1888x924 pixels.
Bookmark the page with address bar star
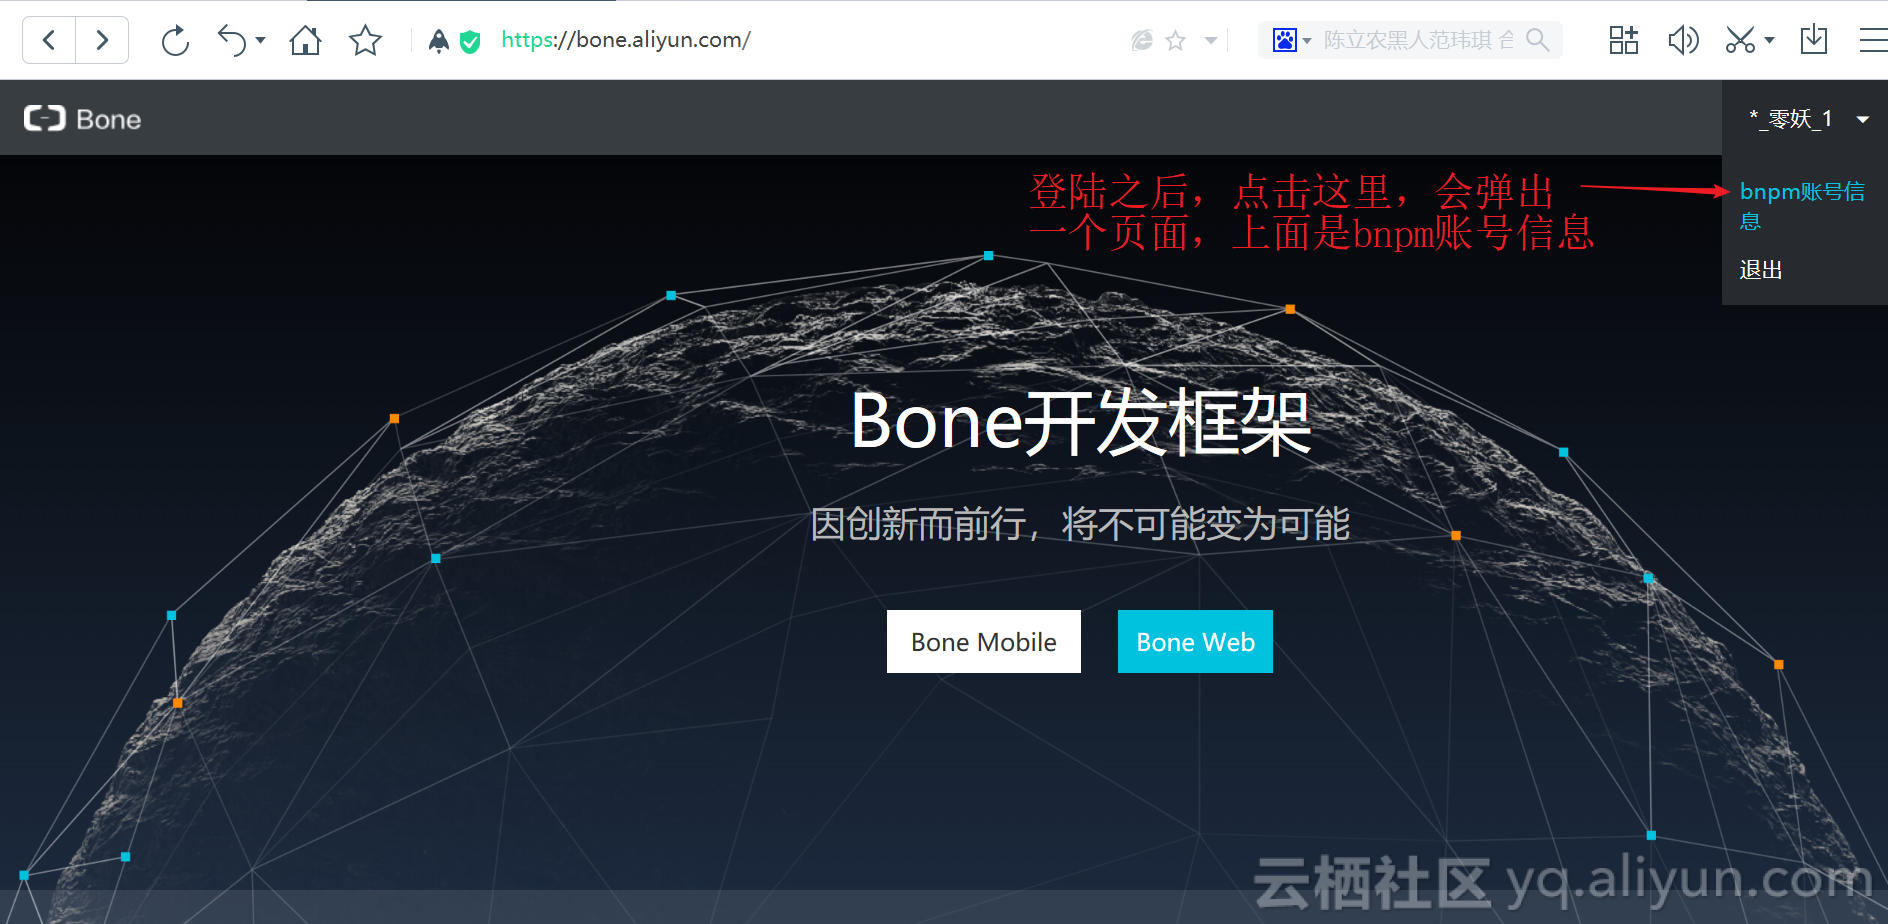pyautogui.click(x=1176, y=40)
